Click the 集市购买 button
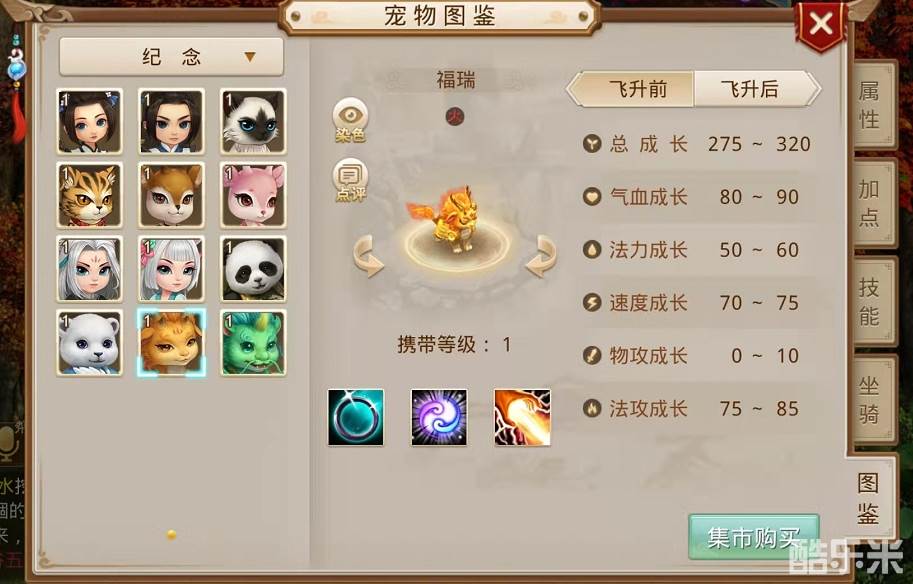 pos(753,537)
